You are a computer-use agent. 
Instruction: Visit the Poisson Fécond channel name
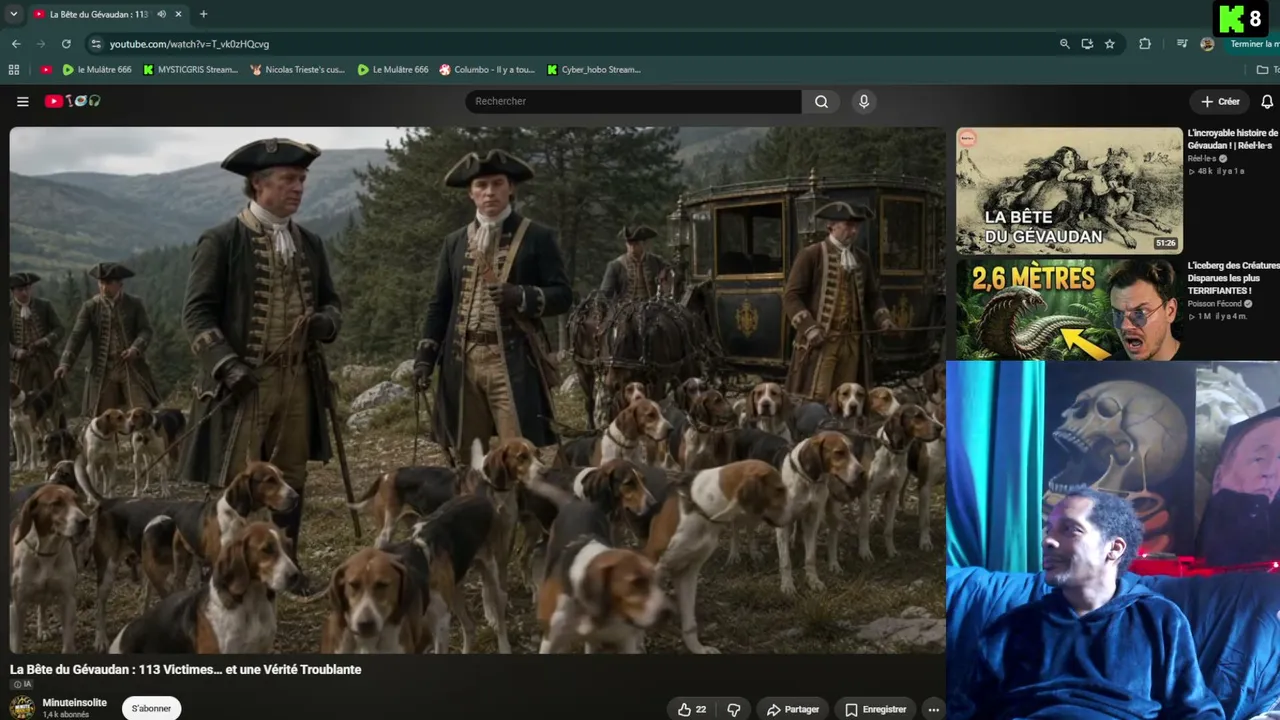1215,303
